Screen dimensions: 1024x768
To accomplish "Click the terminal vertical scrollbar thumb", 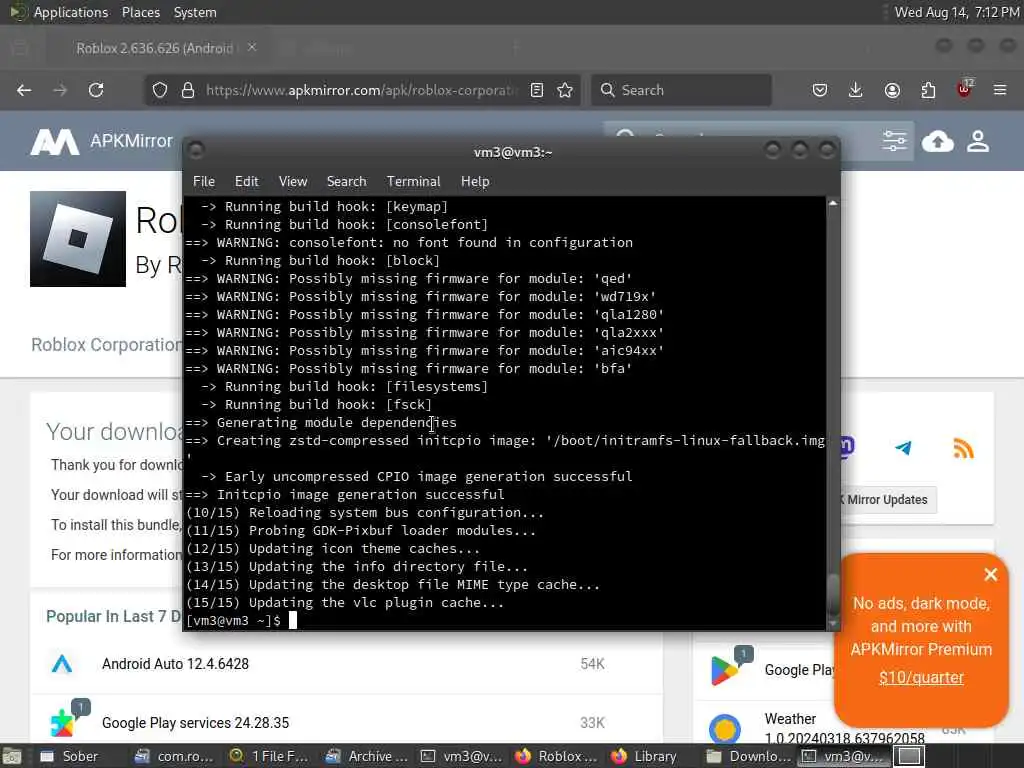I will [x=833, y=596].
